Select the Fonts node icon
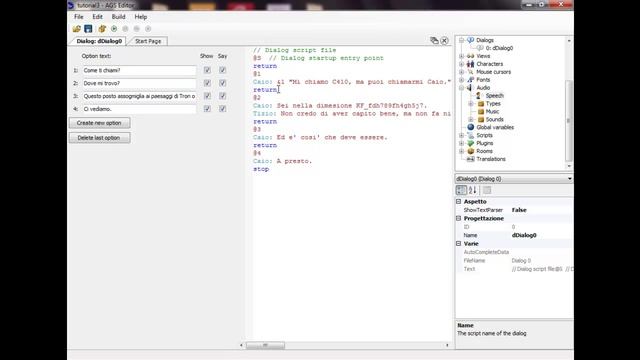640x360 pixels. 471,80
